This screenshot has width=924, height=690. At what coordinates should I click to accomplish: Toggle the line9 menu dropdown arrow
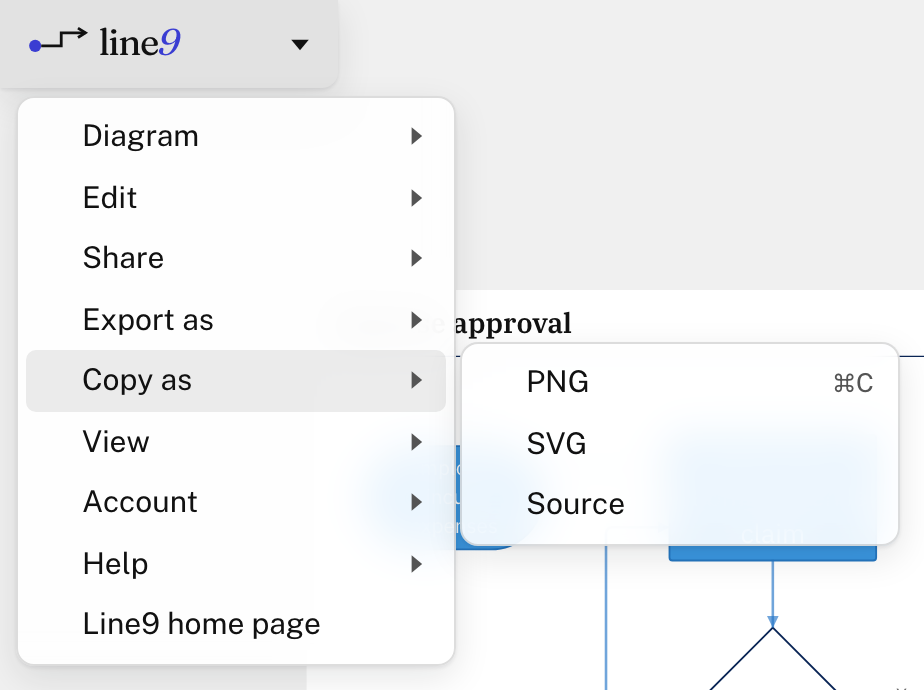[x=300, y=44]
